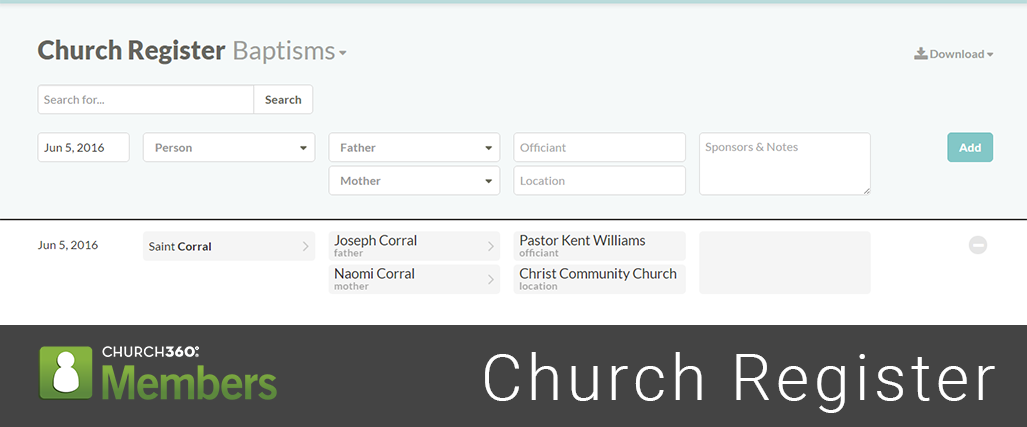Click the Add button

coord(969,148)
